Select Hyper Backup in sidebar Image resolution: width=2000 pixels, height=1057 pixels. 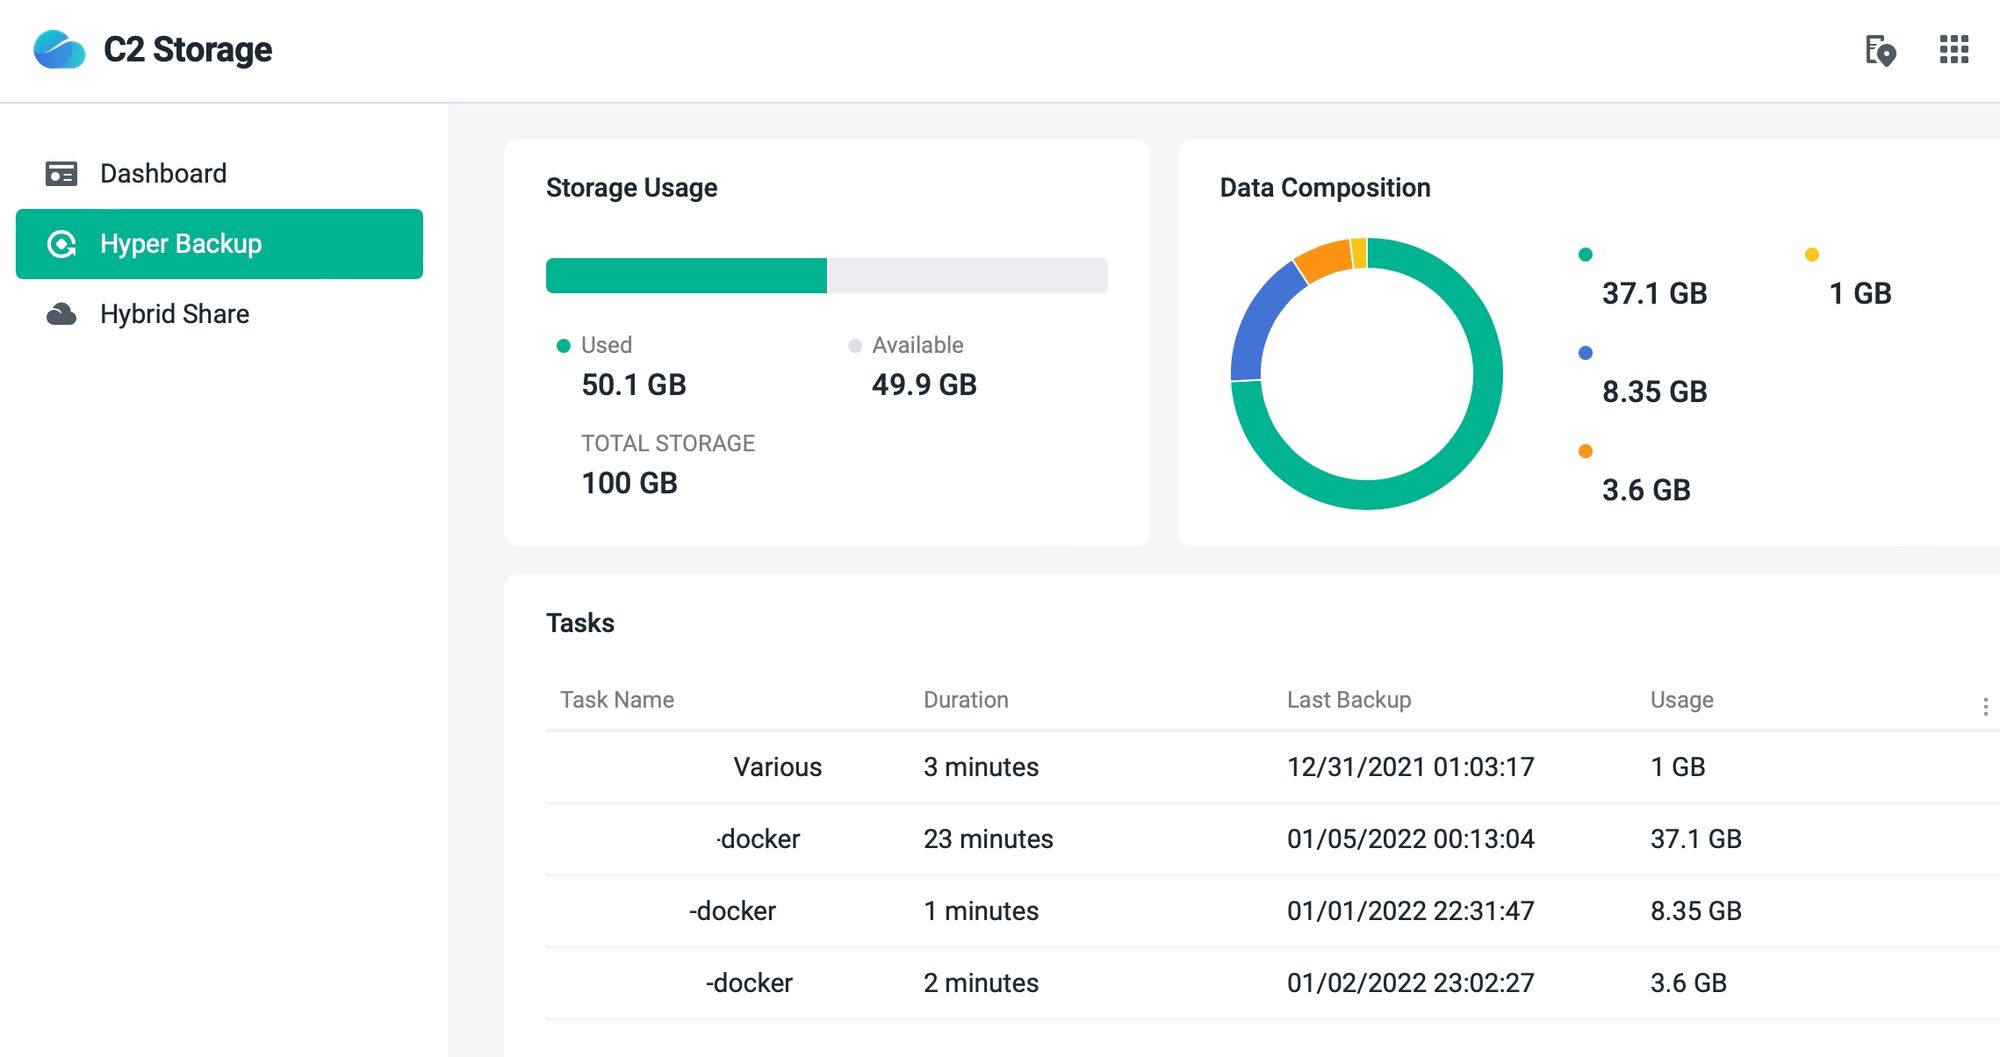tap(219, 244)
